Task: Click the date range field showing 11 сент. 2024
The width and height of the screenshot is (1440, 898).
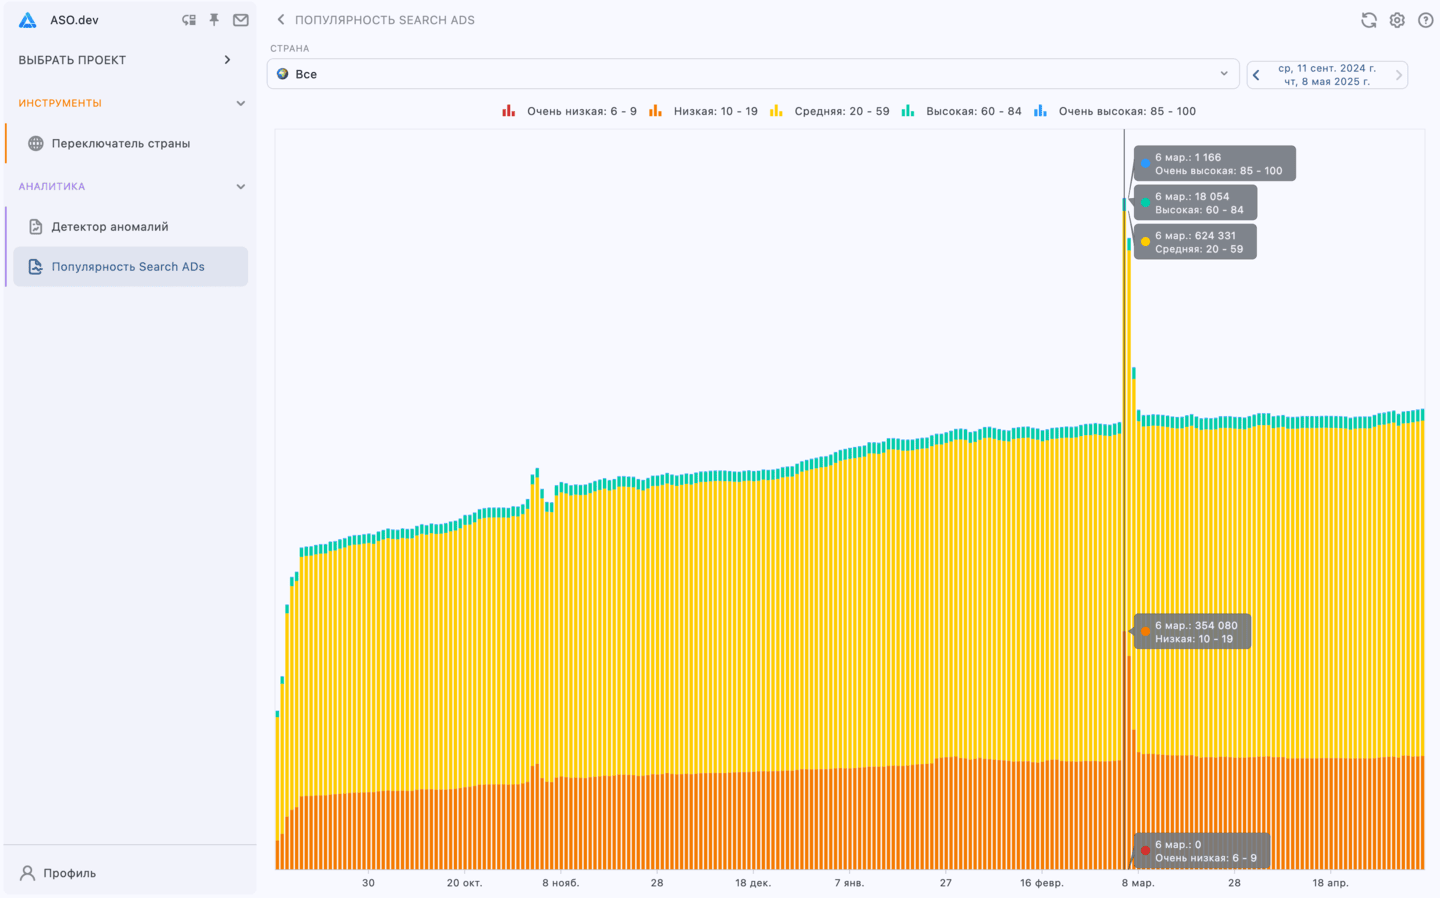Action: pyautogui.click(x=1327, y=74)
